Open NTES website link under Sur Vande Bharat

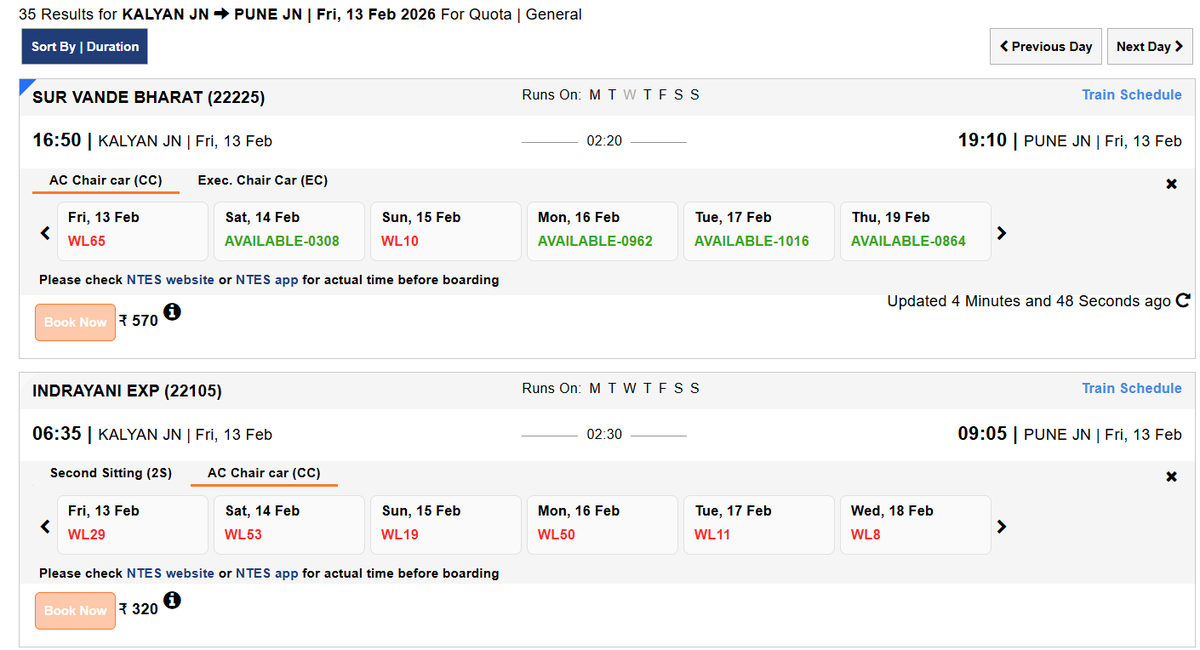click(170, 280)
